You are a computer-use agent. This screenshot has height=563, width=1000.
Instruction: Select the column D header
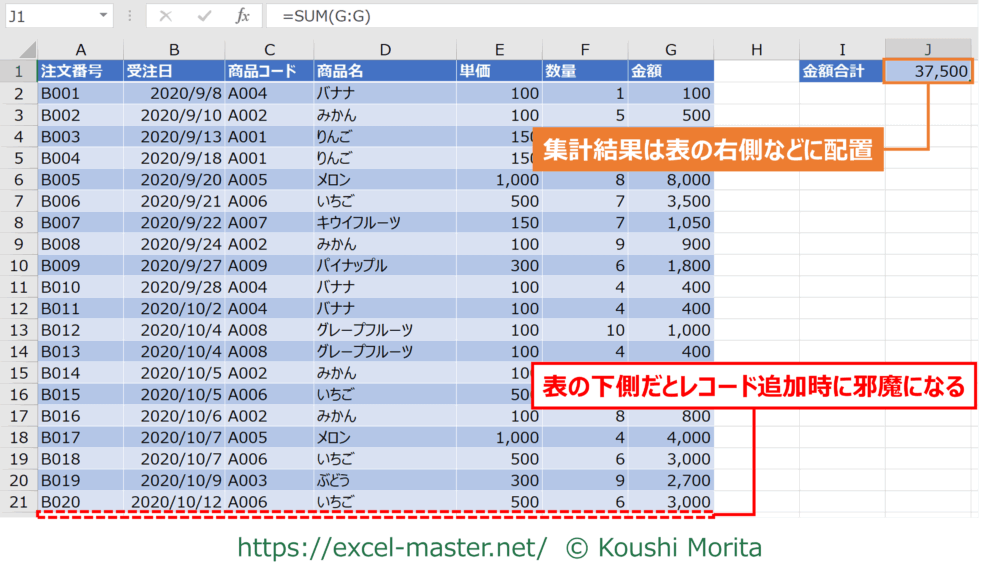pyautogui.click(x=384, y=50)
